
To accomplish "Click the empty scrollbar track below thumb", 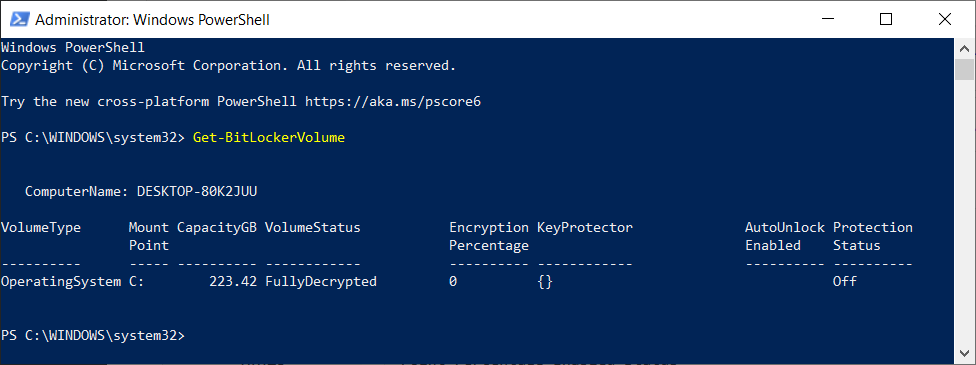I will click(x=965, y=218).
